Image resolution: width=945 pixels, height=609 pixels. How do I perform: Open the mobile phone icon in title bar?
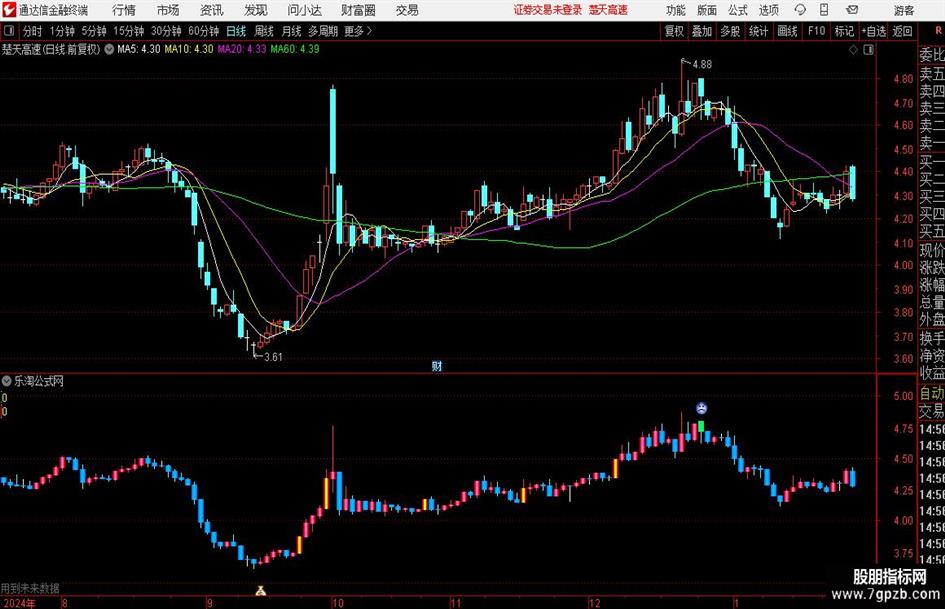point(824,10)
